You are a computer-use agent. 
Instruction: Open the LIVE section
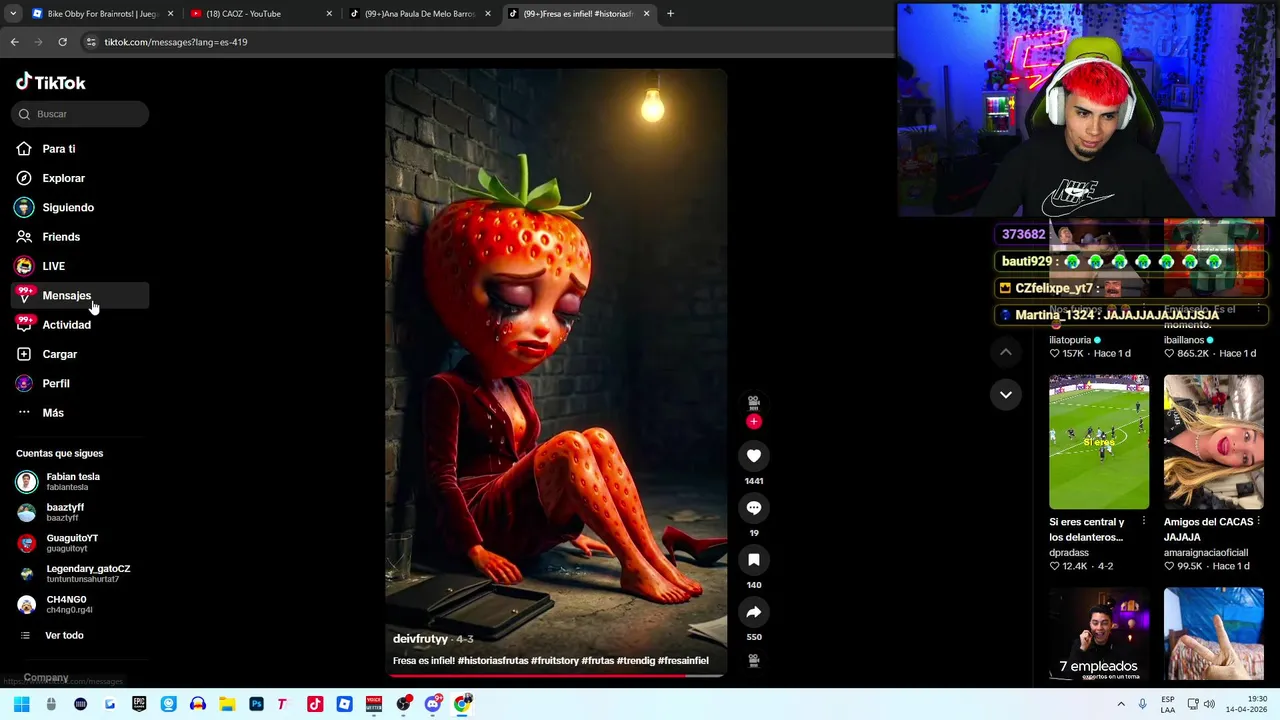[80, 266]
